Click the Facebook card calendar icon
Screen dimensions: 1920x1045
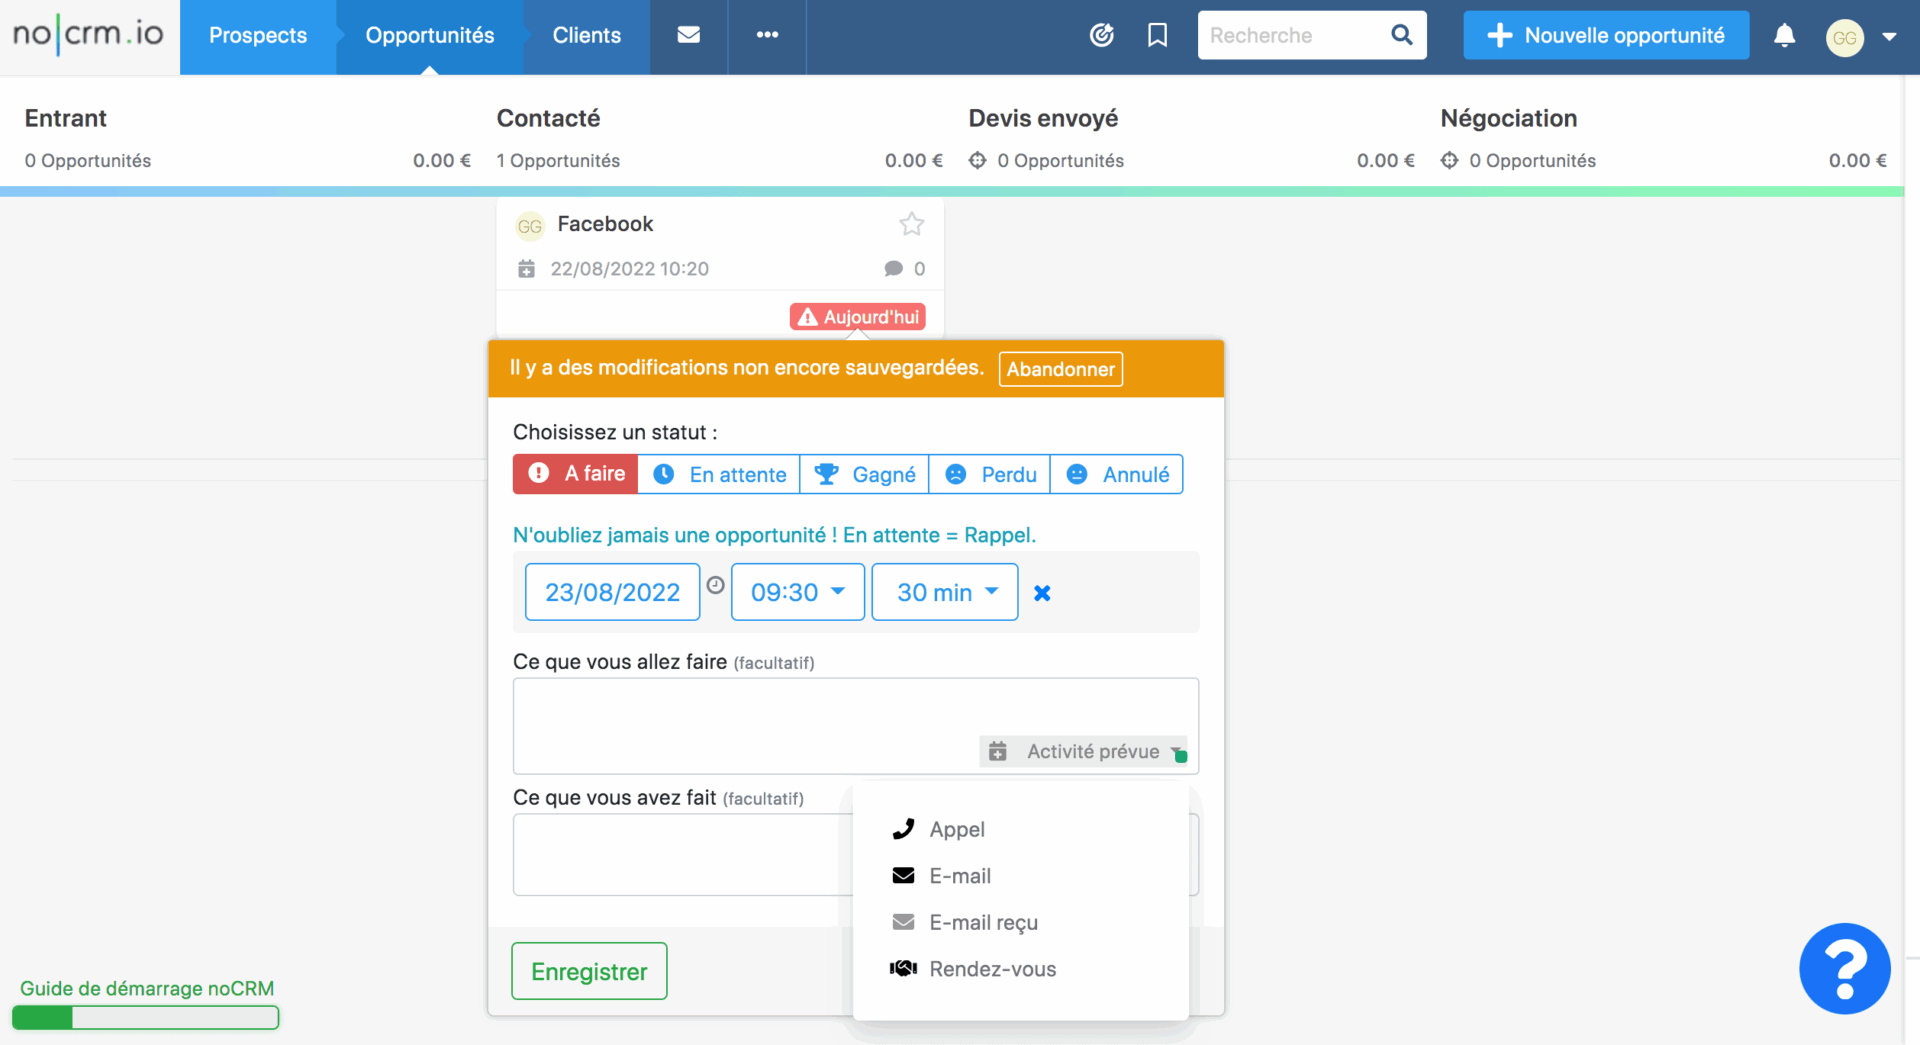[x=526, y=268]
